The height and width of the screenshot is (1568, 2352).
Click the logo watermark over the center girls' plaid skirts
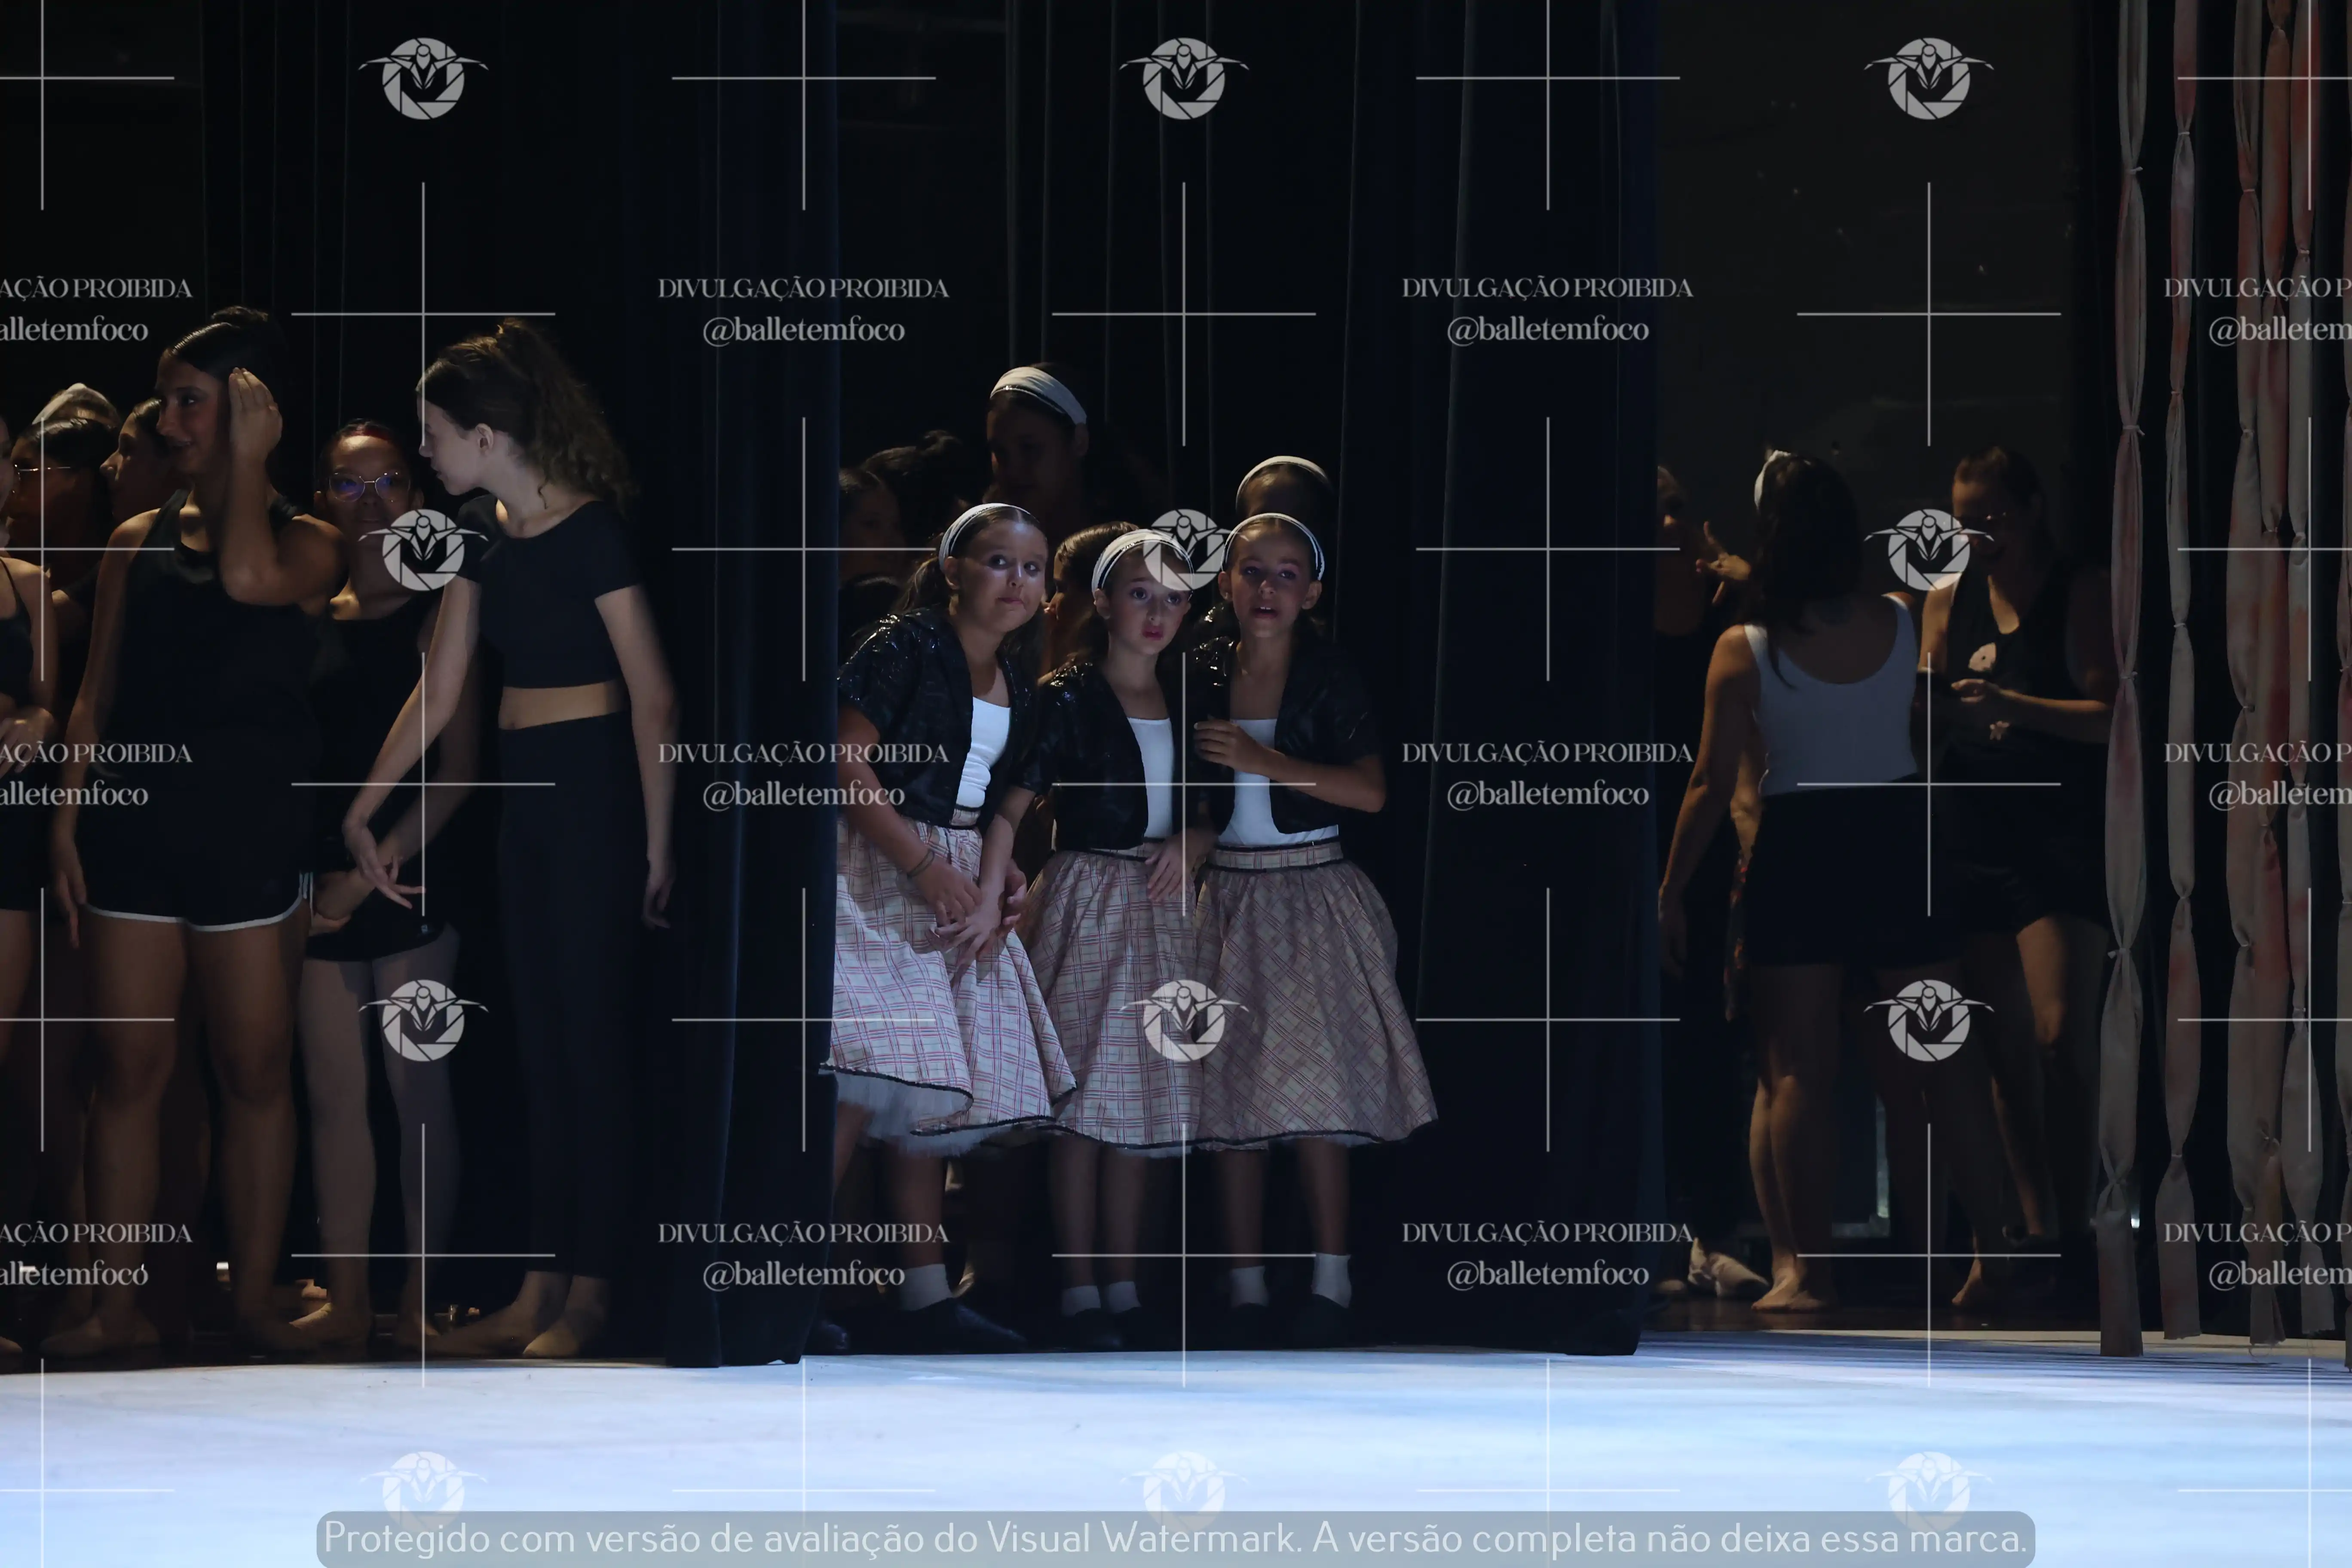tap(1184, 1020)
